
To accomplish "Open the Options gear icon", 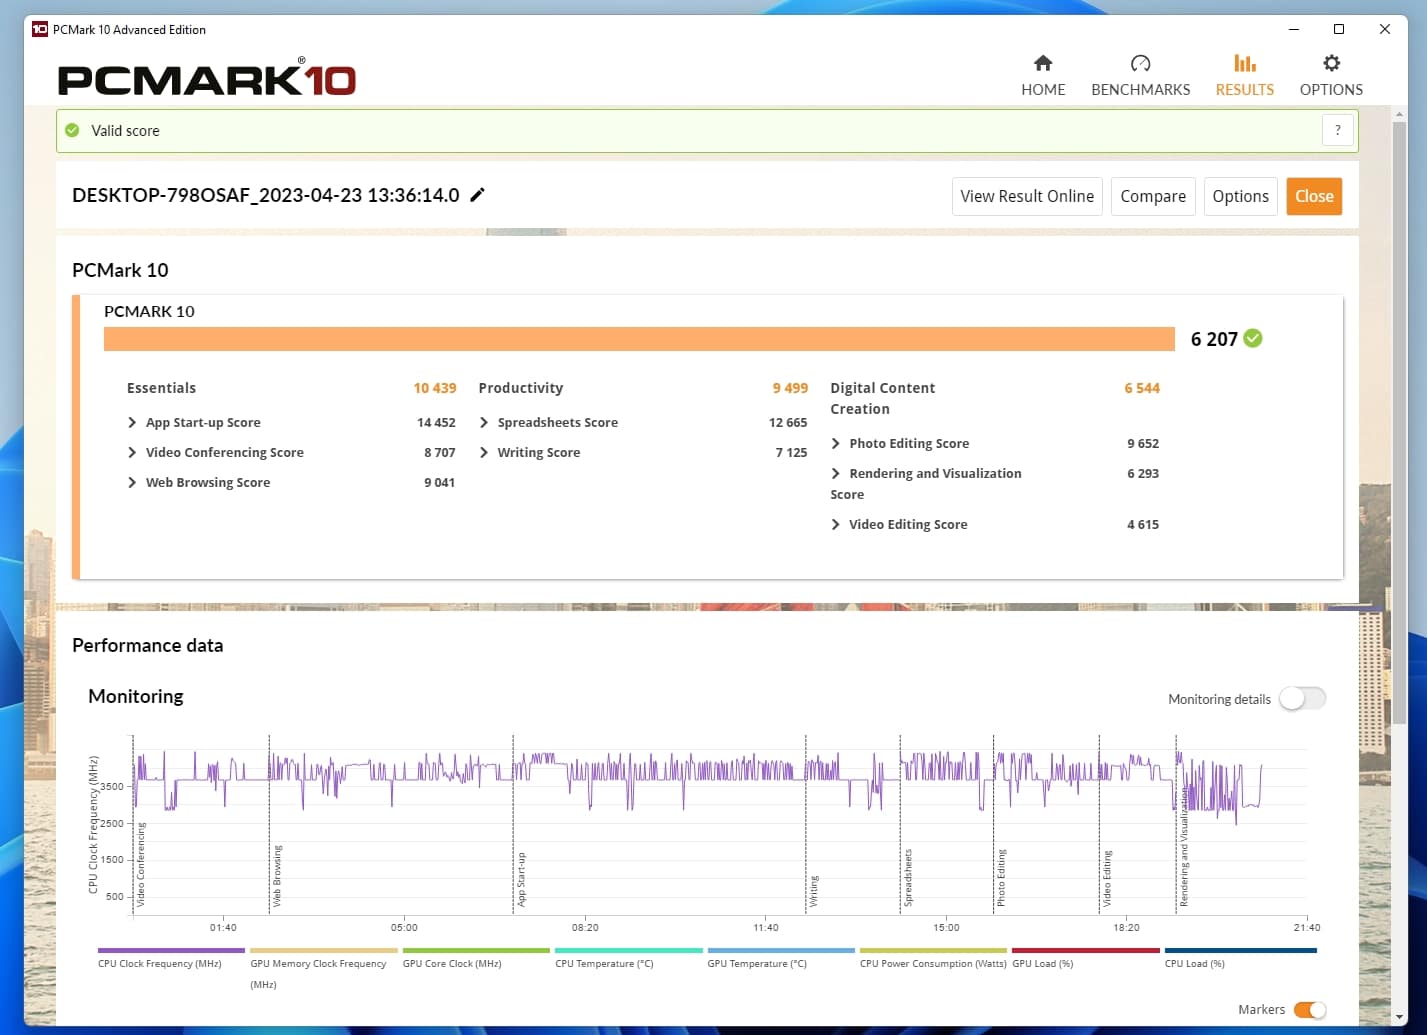I will point(1331,64).
